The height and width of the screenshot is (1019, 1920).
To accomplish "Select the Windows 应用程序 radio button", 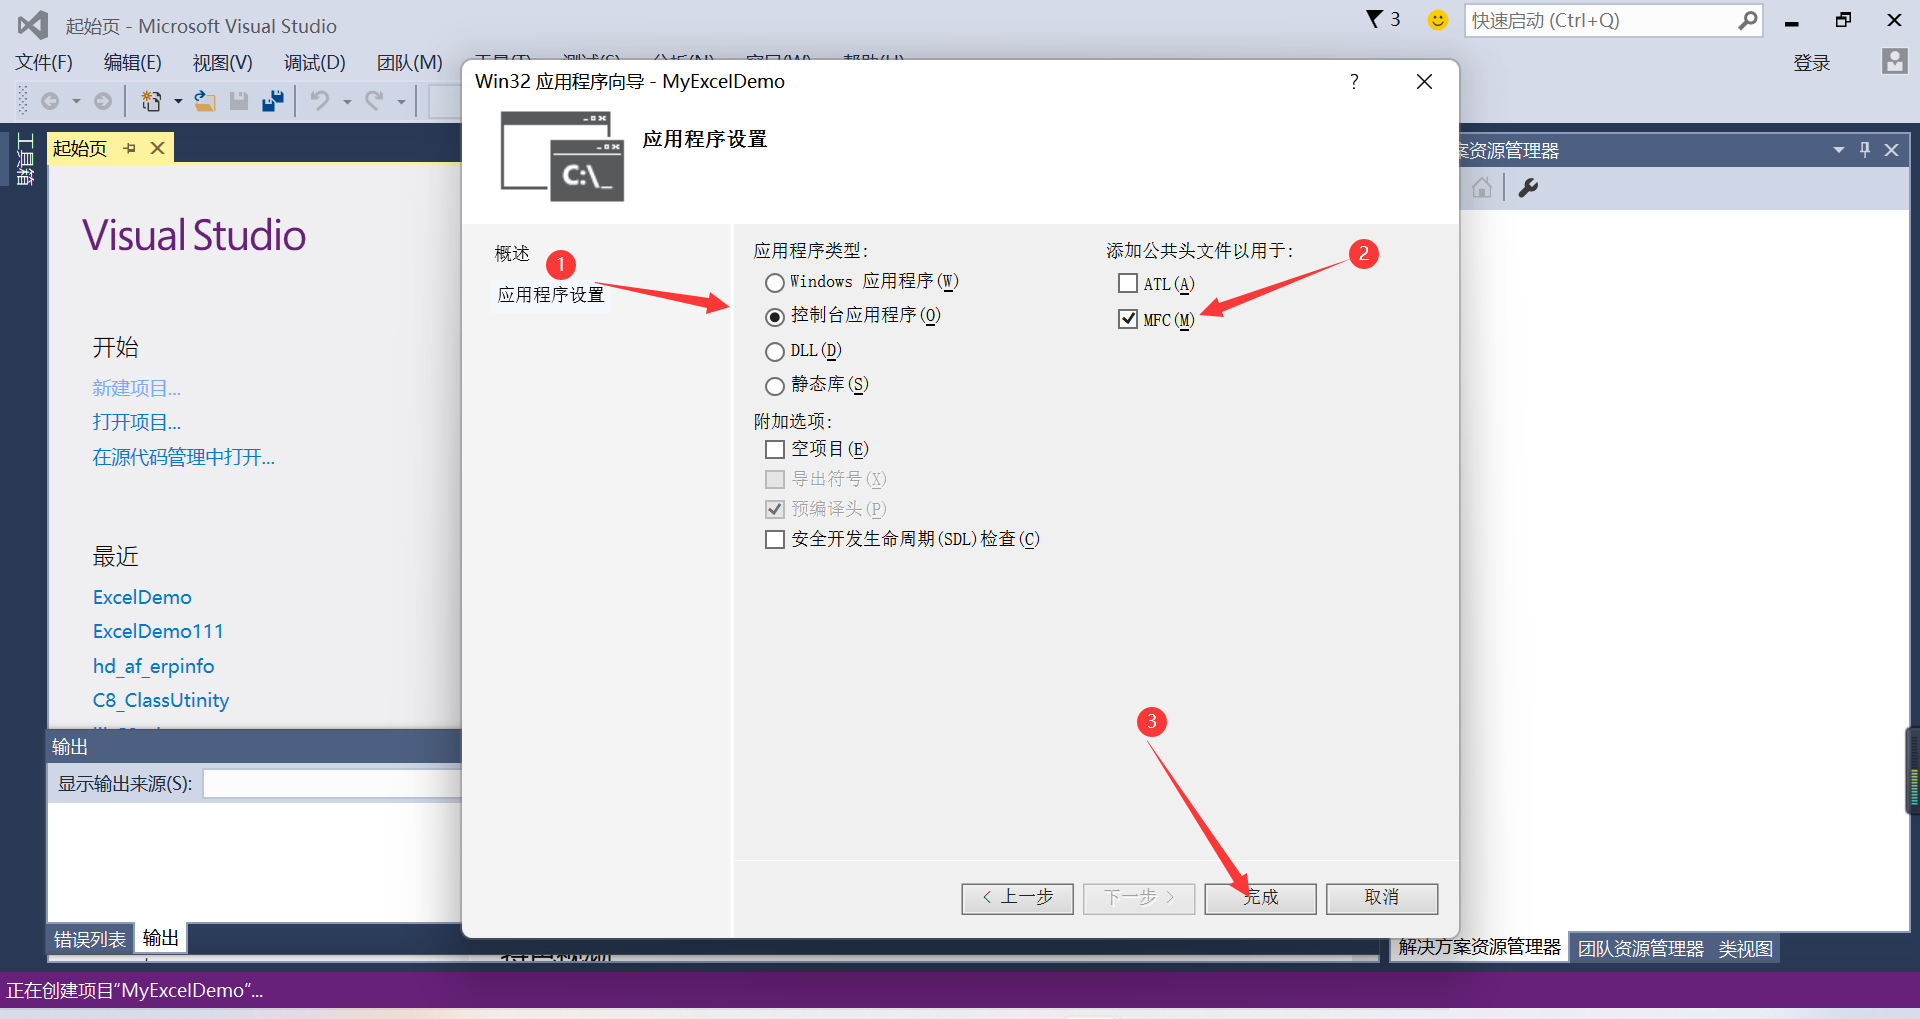I will [774, 283].
